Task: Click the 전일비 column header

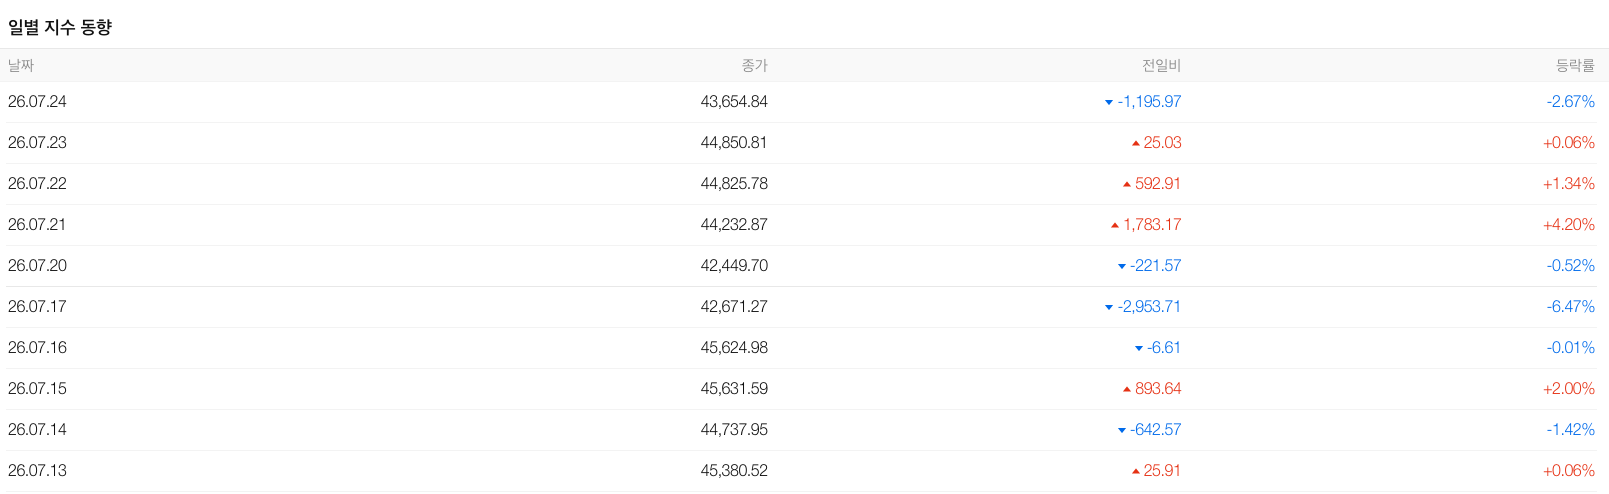Action: tap(1161, 65)
